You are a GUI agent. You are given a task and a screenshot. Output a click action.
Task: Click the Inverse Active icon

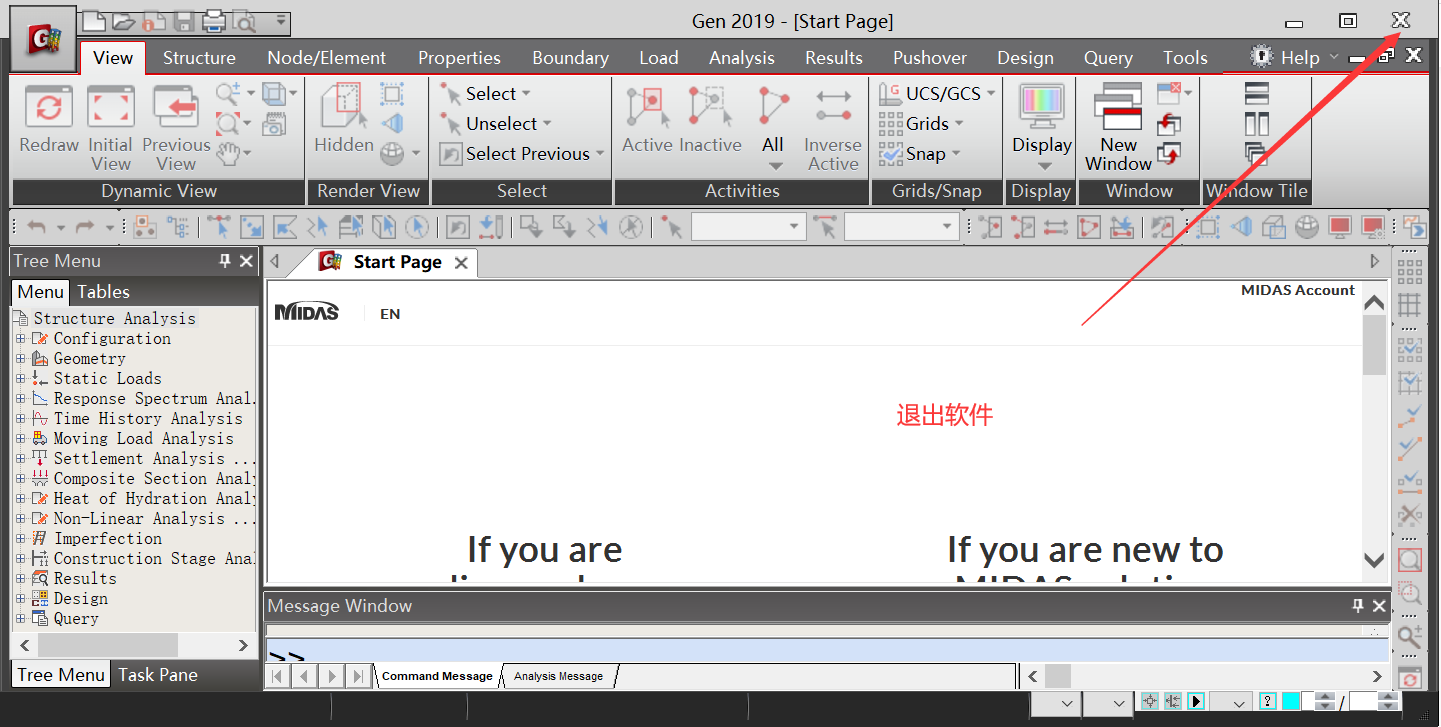(833, 107)
